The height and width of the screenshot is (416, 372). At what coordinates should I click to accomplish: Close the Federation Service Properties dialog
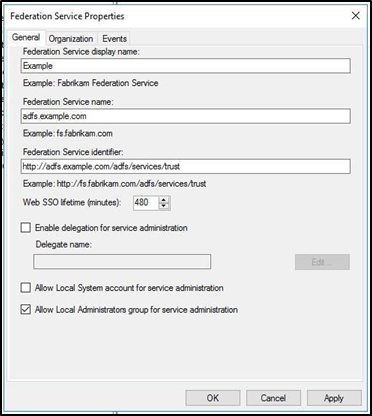[x=356, y=16]
